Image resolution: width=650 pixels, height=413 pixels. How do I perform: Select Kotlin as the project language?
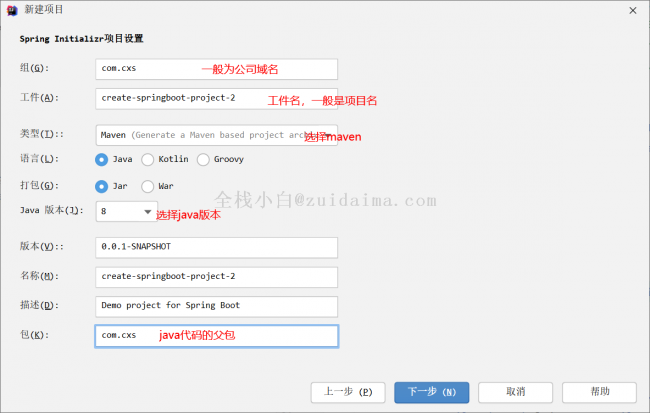(x=148, y=159)
